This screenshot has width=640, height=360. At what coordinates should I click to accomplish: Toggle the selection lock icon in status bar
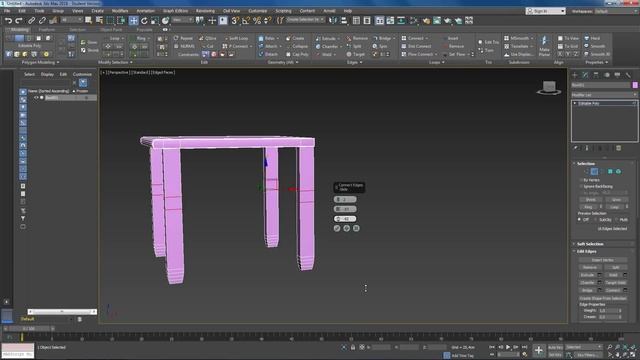coord(353,347)
